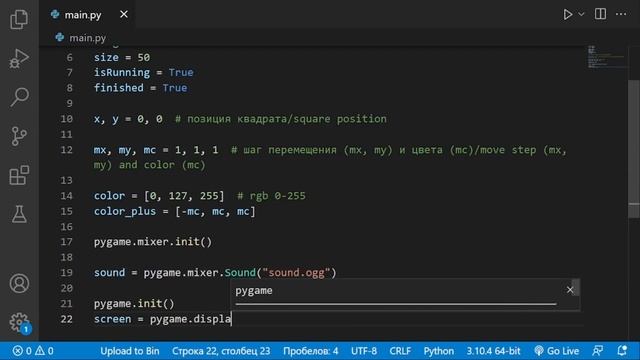Open the Accounts menu icon
This screenshot has height=360, width=640.
click(x=19, y=283)
